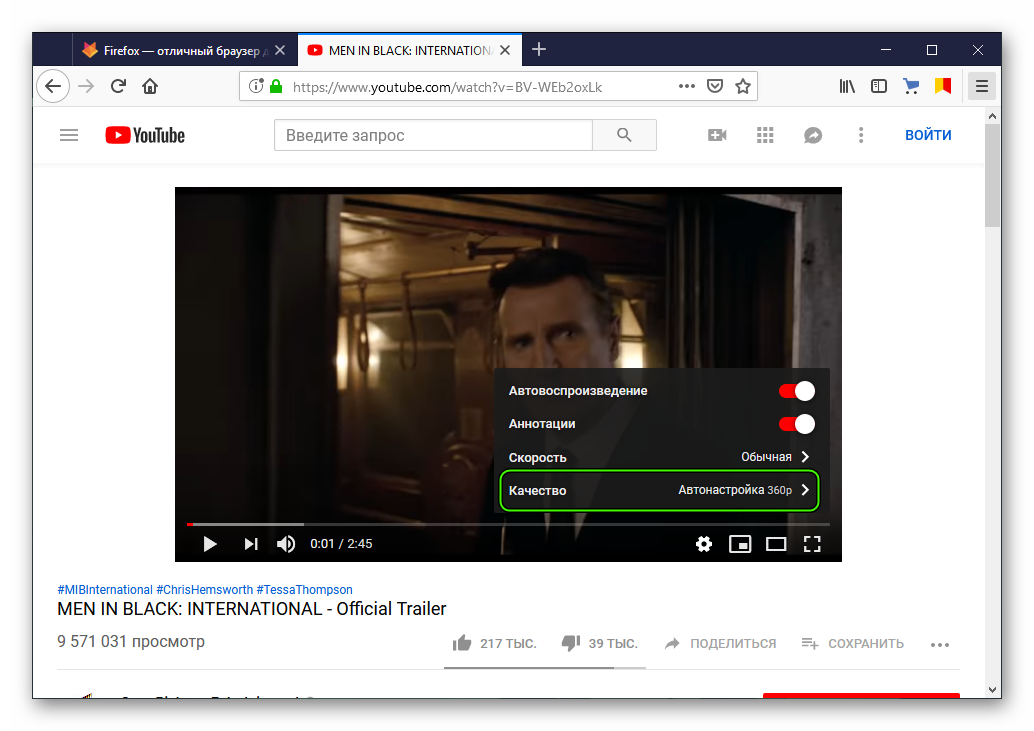The width and height of the screenshot is (1034, 731).
Task: Click the scrollbar down arrow
Action: [992, 690]
